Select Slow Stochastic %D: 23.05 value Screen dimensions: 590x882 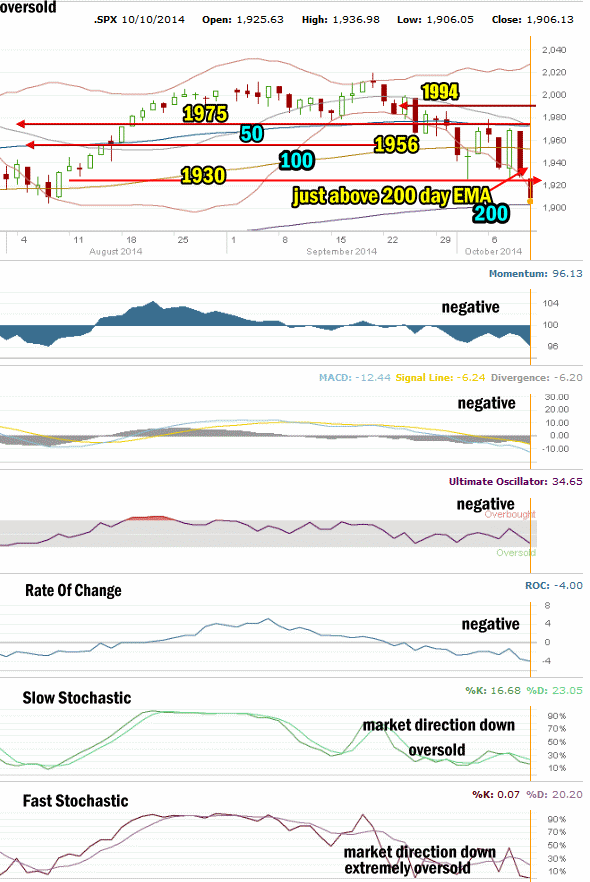pyautogui.click(x=554, y=691)
